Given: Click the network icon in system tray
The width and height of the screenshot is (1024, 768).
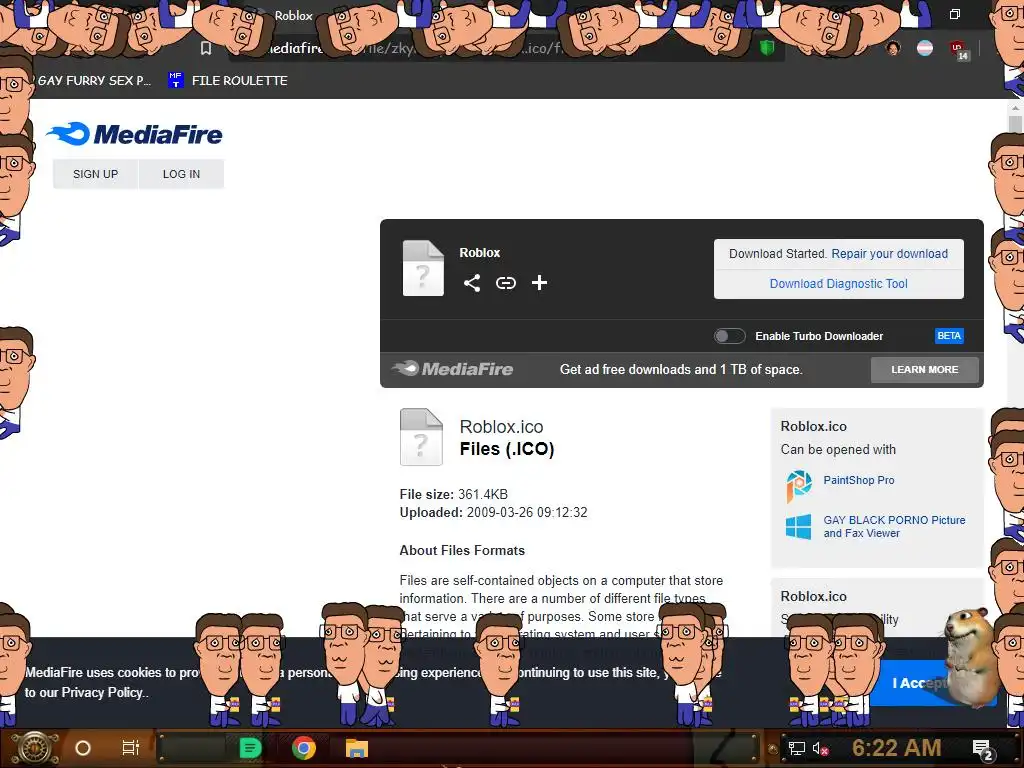Looking at the screenshot, I should [x=796, y=748].
